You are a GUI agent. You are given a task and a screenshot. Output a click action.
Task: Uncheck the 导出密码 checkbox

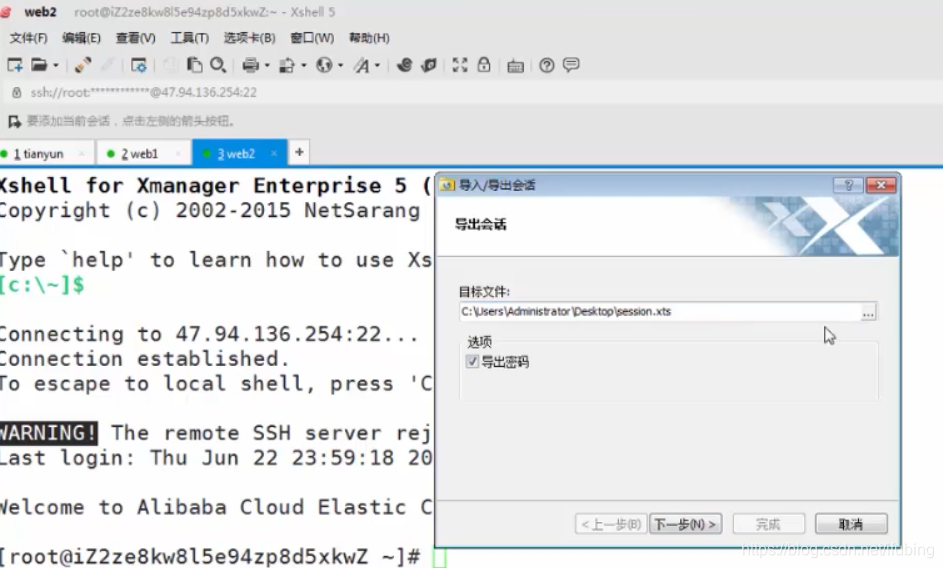473,362
